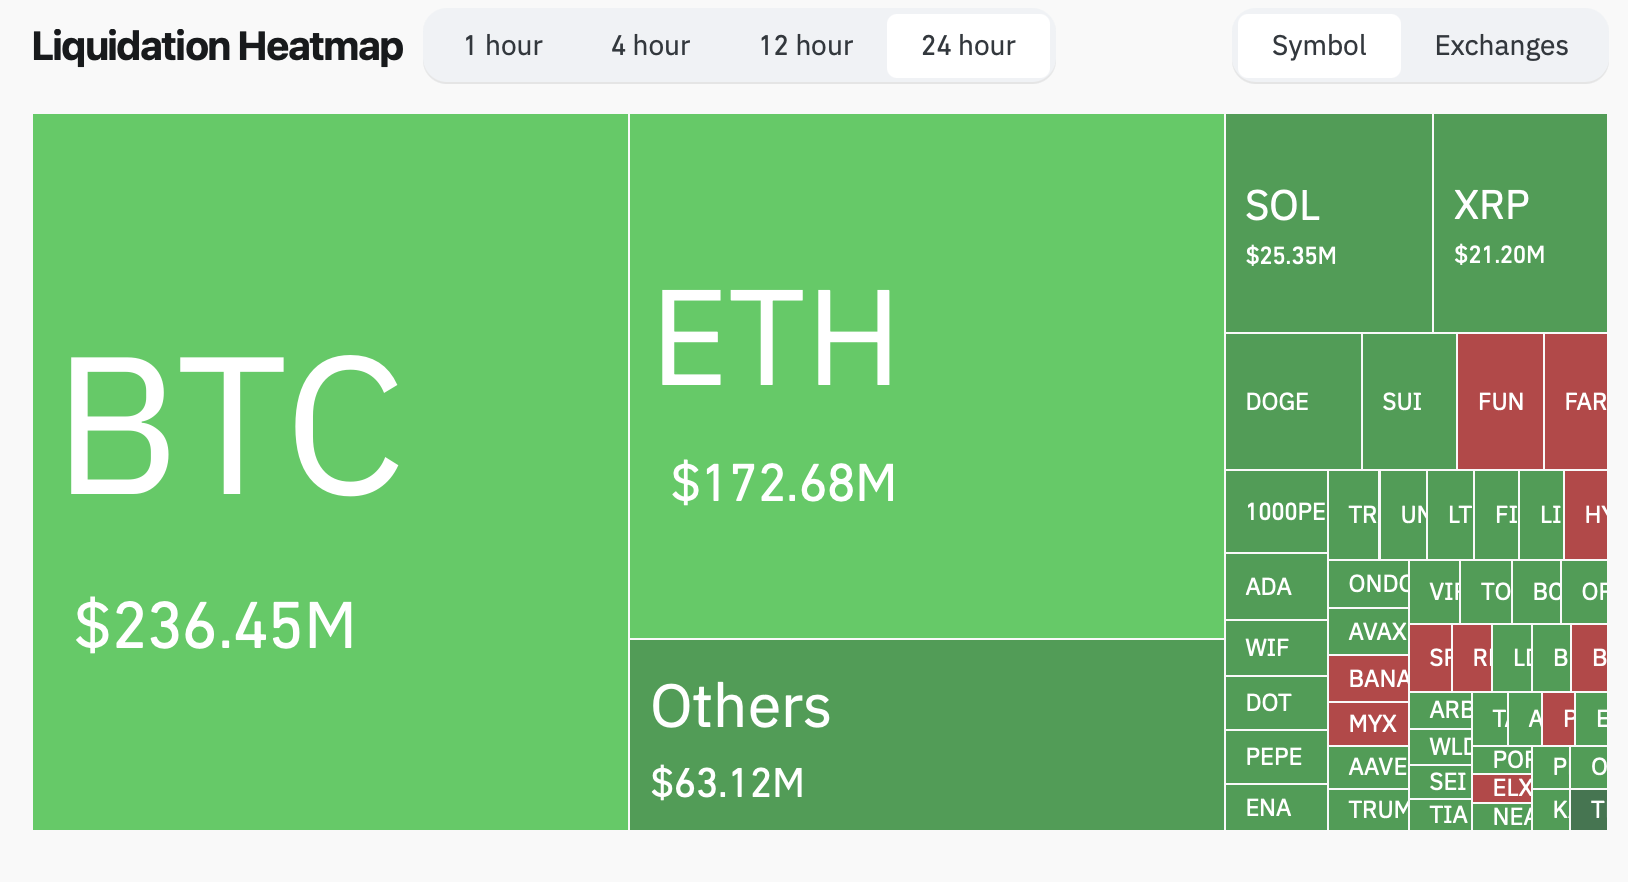The image size is (1628, 882).
Task: Select the PEPE heatmap tile
Action: [1276, 757]
